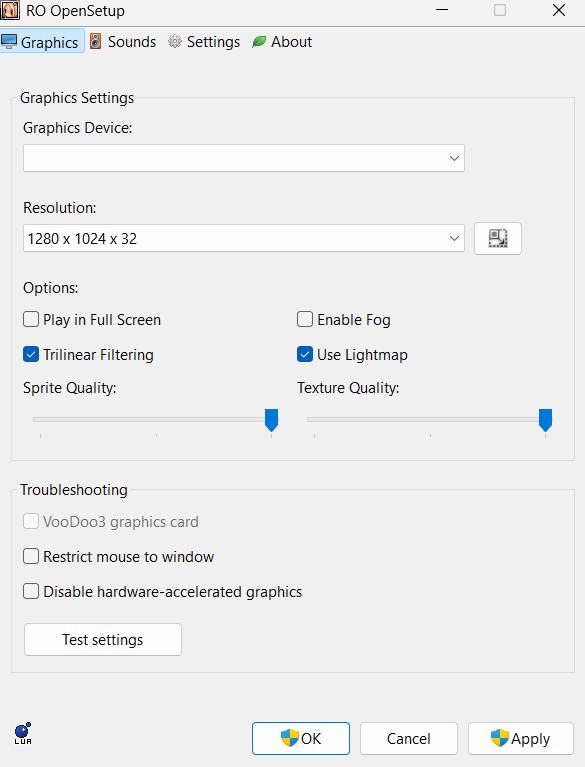Click the Texture Quality slider handle
The height and width of the screenshot is (767, 585).
coord(545,420)
